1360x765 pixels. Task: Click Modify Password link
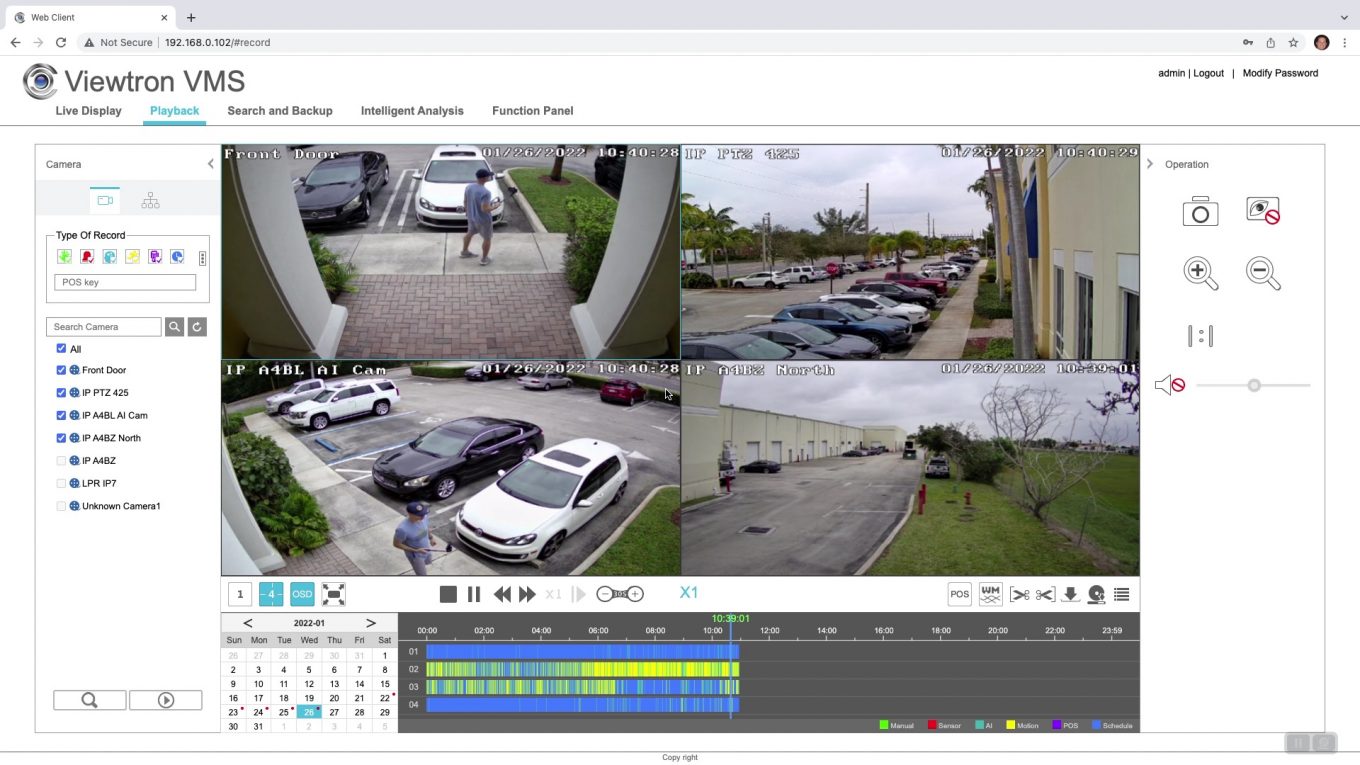1280,73
